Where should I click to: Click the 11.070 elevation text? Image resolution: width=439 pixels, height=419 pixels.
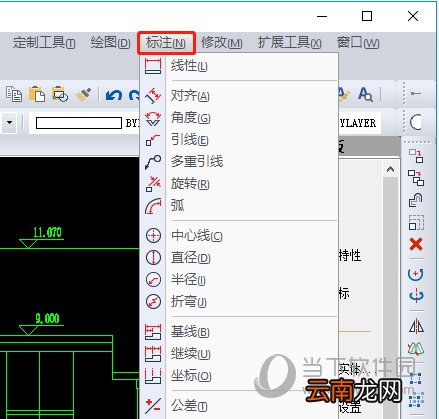[47, 232]
